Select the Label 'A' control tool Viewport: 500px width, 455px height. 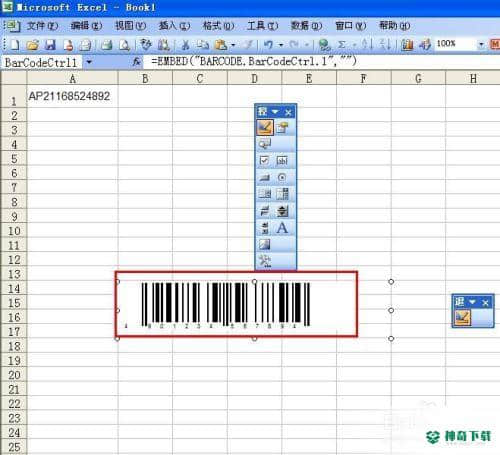pos(282,228)
